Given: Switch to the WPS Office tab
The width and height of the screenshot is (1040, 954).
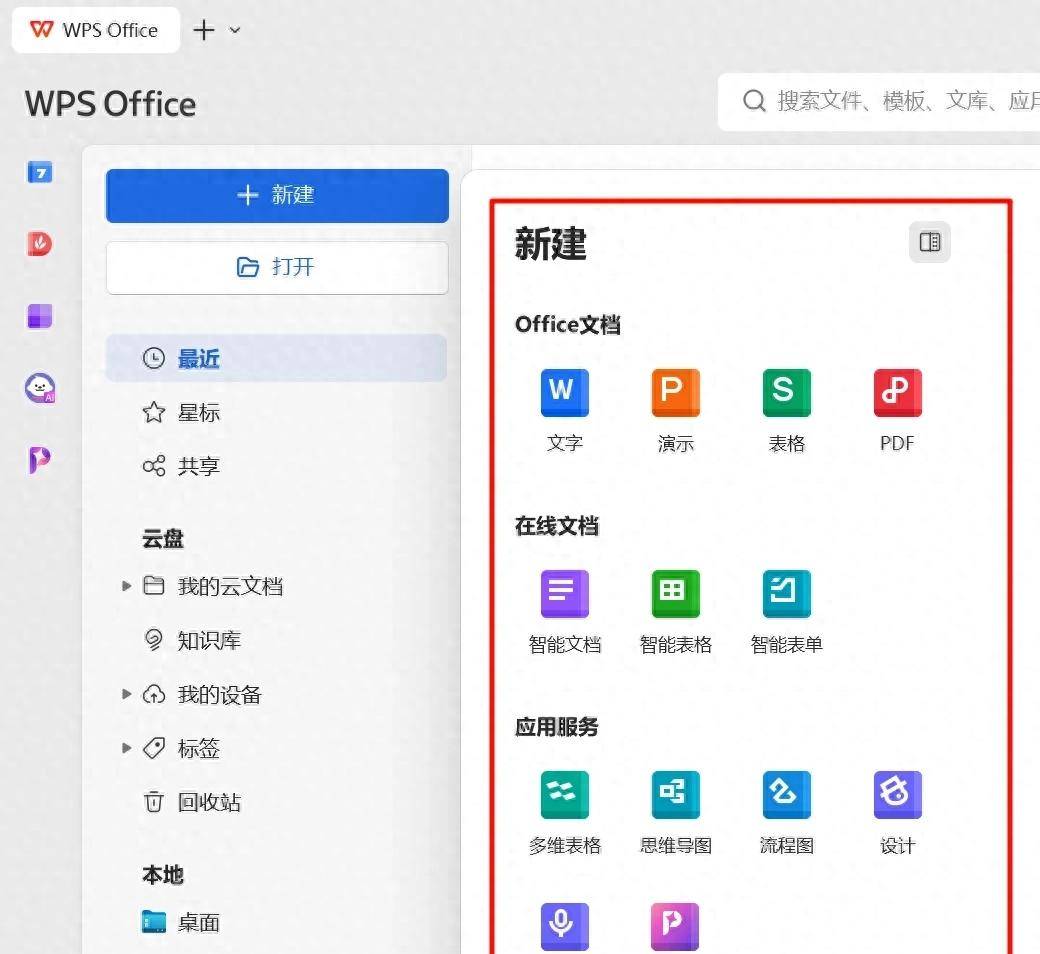Looking at the screenshot, I should [95, 30].
